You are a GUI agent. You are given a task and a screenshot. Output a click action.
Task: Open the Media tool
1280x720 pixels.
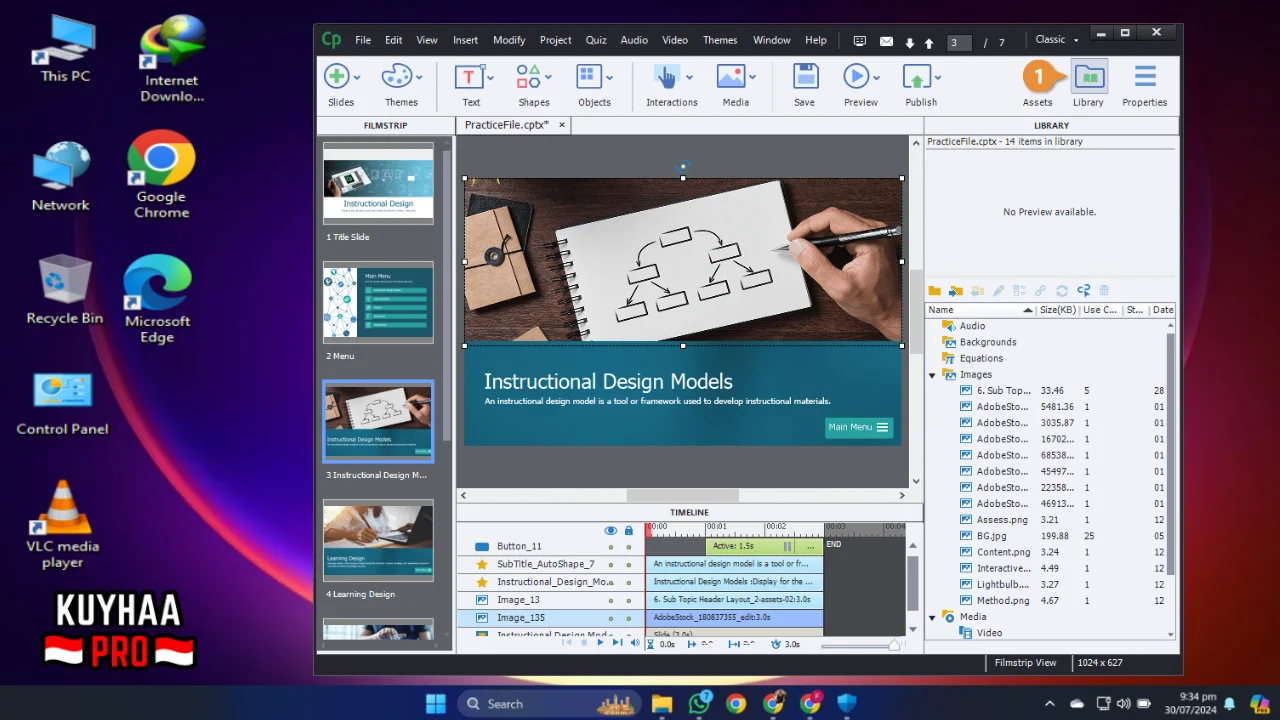tap(731, 77)
